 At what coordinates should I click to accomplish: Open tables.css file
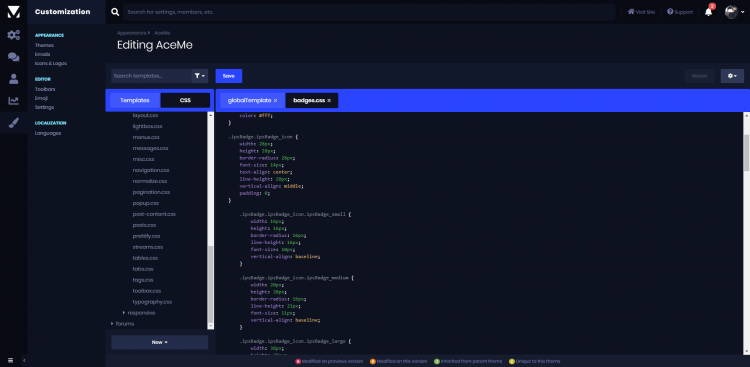(x=145, y=258)
